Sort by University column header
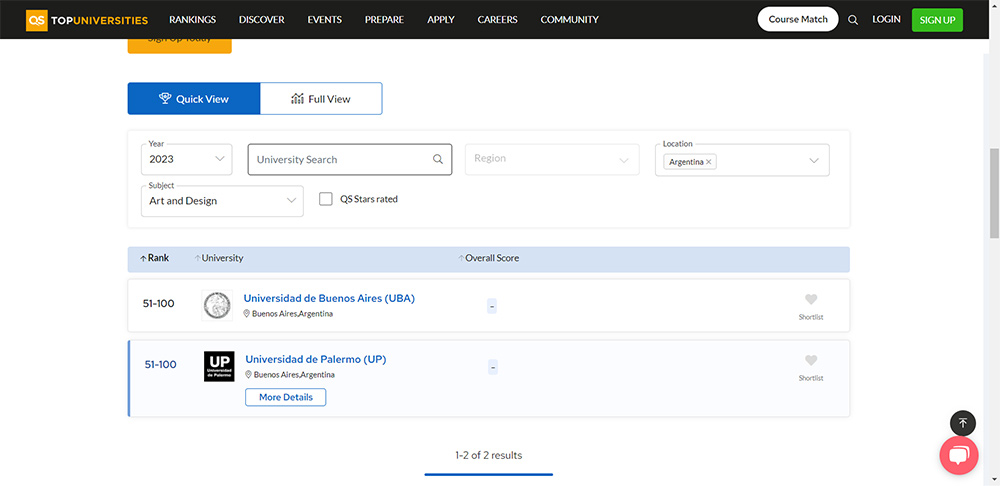This screenshot has width=1000, height=486. [219, 258]
